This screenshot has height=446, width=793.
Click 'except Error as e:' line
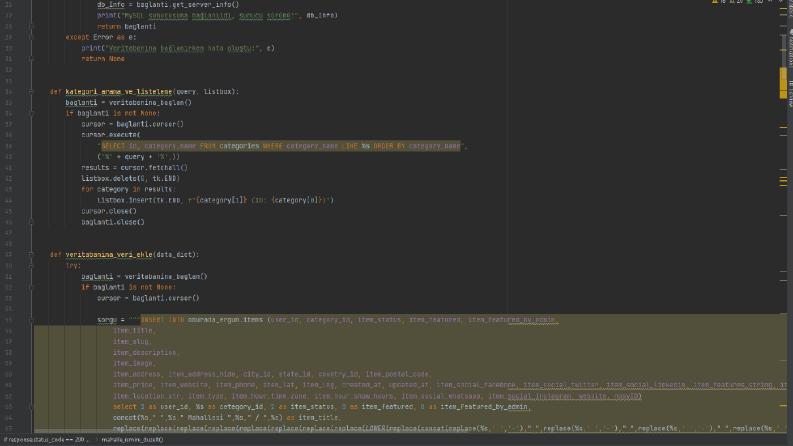pos(101,37)
